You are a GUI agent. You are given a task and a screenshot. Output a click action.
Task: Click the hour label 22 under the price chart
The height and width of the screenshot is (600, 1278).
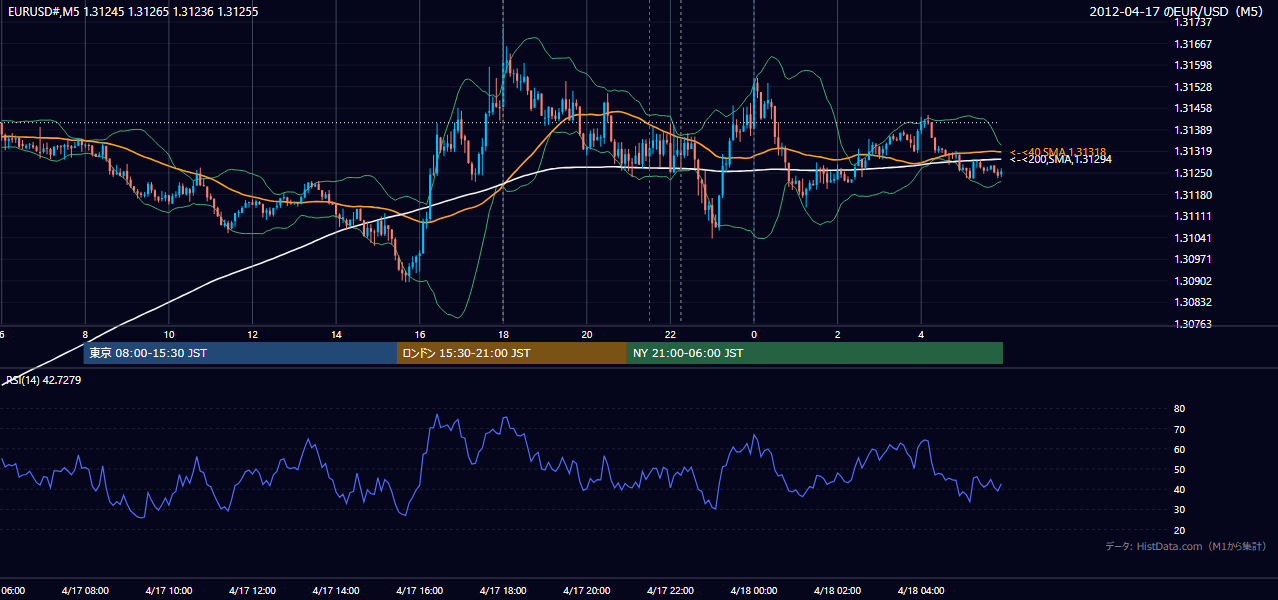[x=671, y=334]
